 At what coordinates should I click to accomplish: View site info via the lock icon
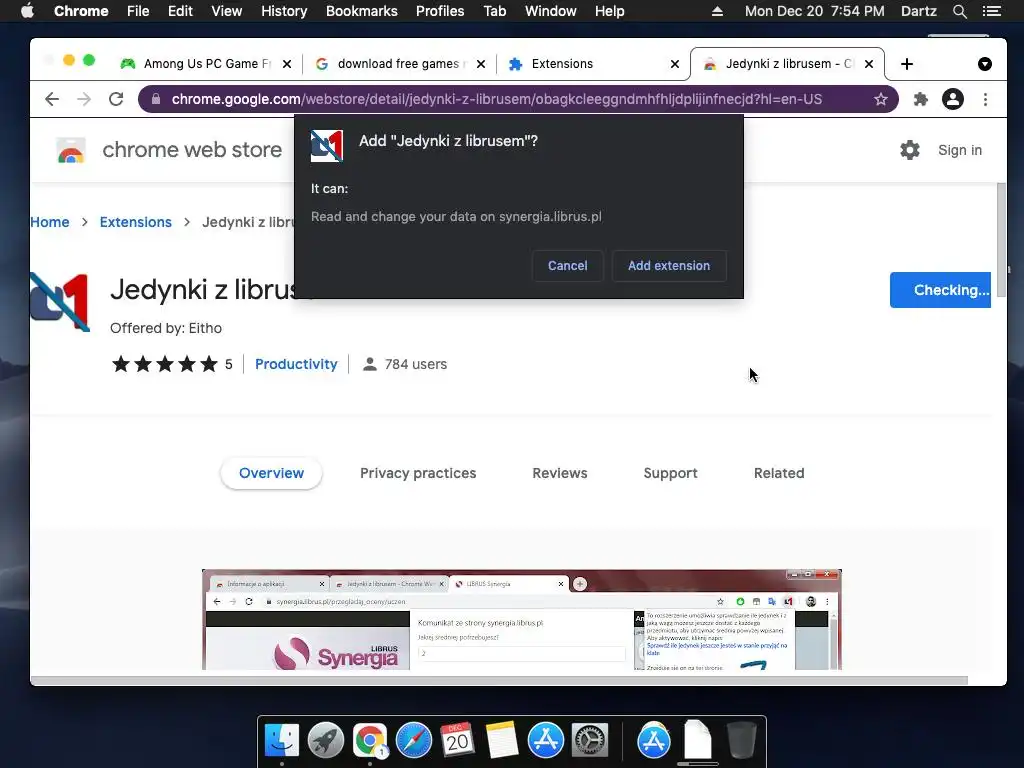click(155, 99)
